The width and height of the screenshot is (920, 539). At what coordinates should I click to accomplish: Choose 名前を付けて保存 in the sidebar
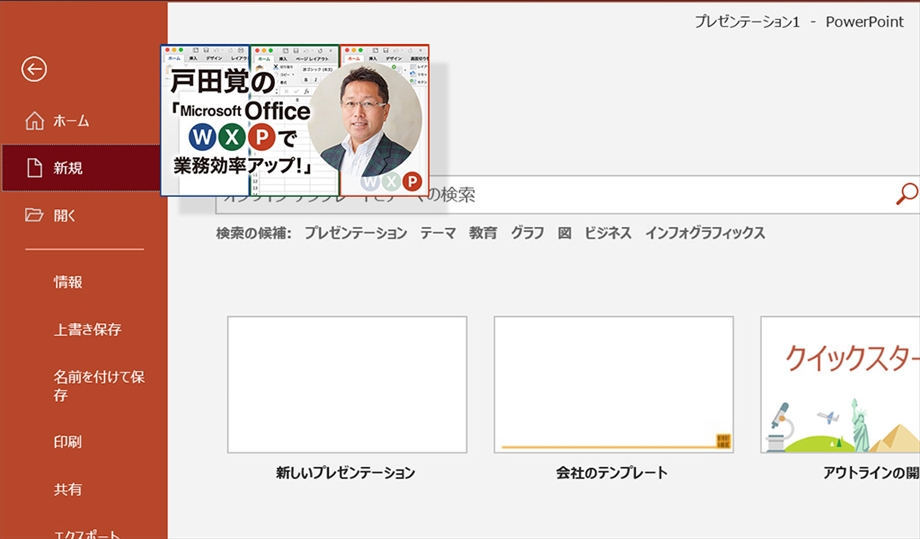point(99,385)
